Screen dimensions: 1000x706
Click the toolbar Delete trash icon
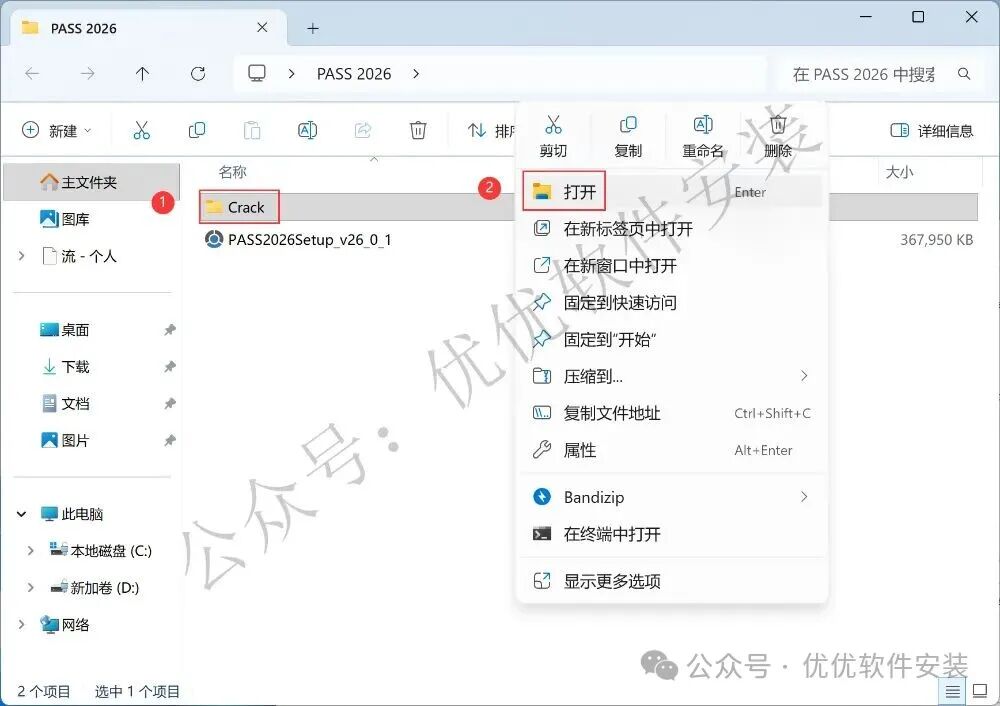[418, 130]
